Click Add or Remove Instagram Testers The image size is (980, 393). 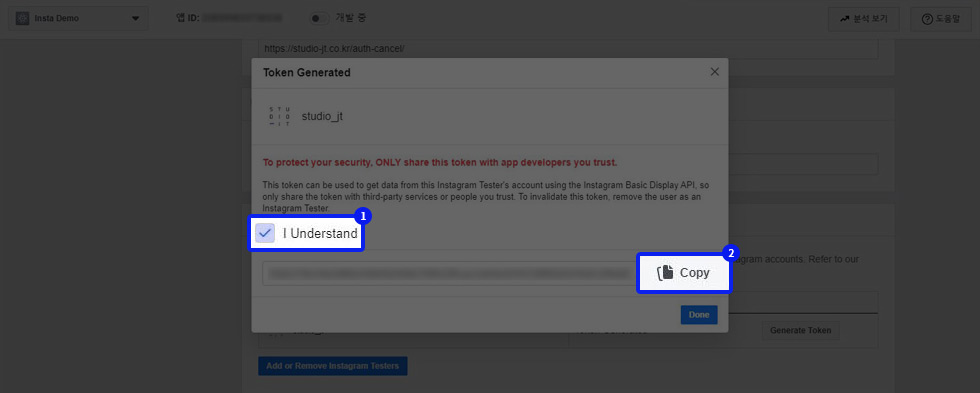point(332,366)
